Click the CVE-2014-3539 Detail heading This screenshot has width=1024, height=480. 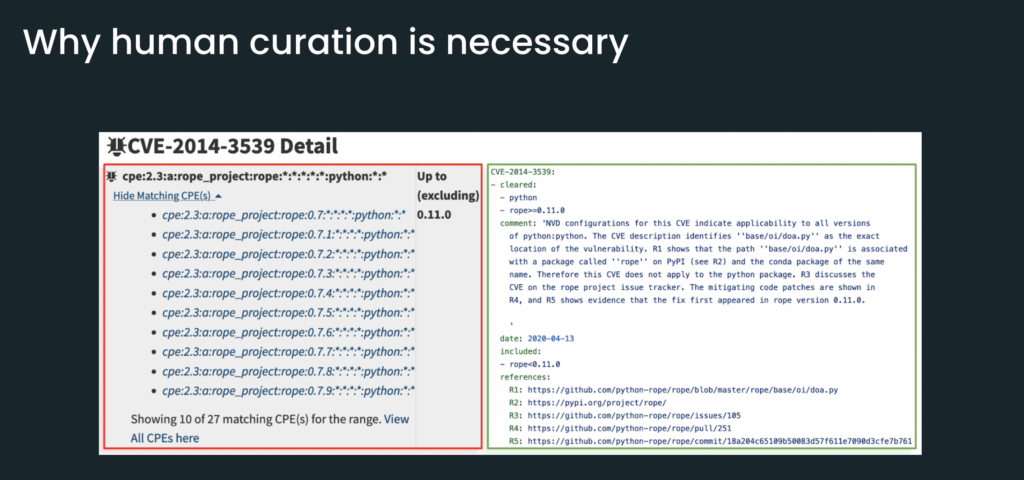pos(232,147)
